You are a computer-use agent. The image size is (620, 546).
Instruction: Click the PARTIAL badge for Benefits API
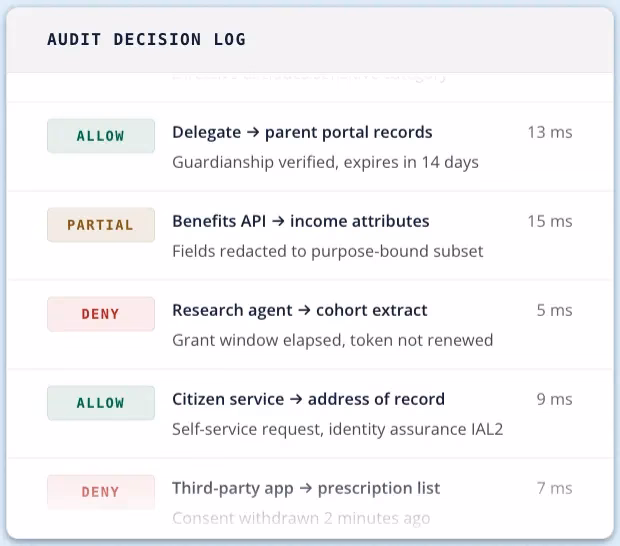point(101,225)
